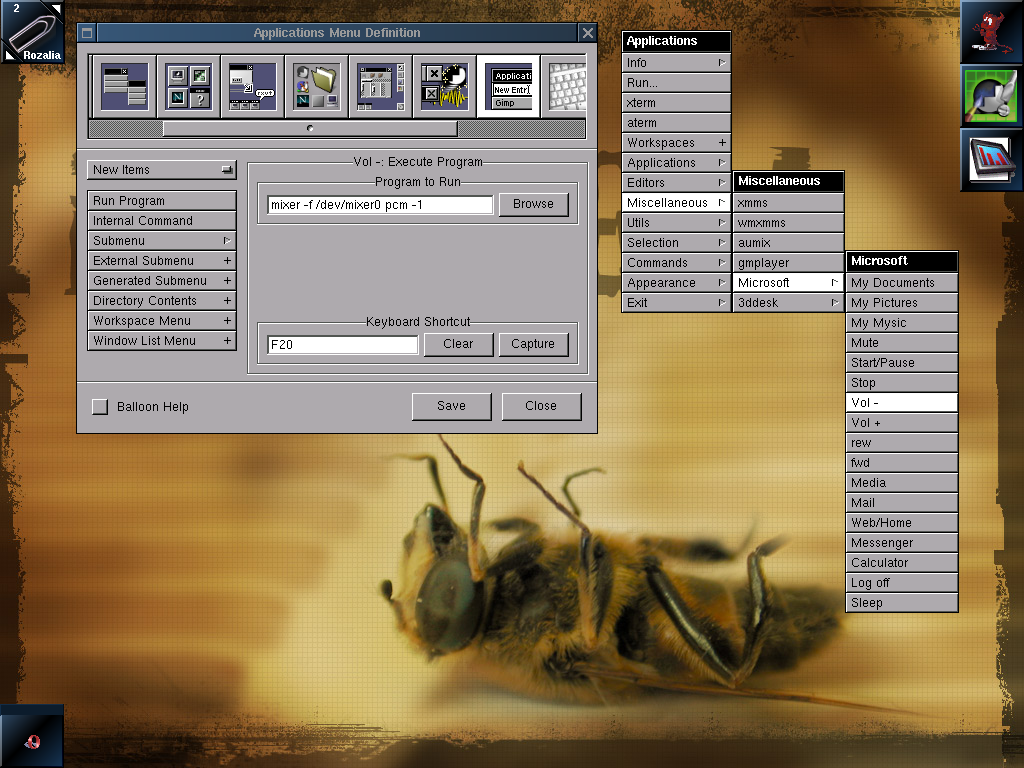The width and height of the screenshot is (1024, 768).
Task: Open the Menu Preferences panel icon
Action: [124, 86]
